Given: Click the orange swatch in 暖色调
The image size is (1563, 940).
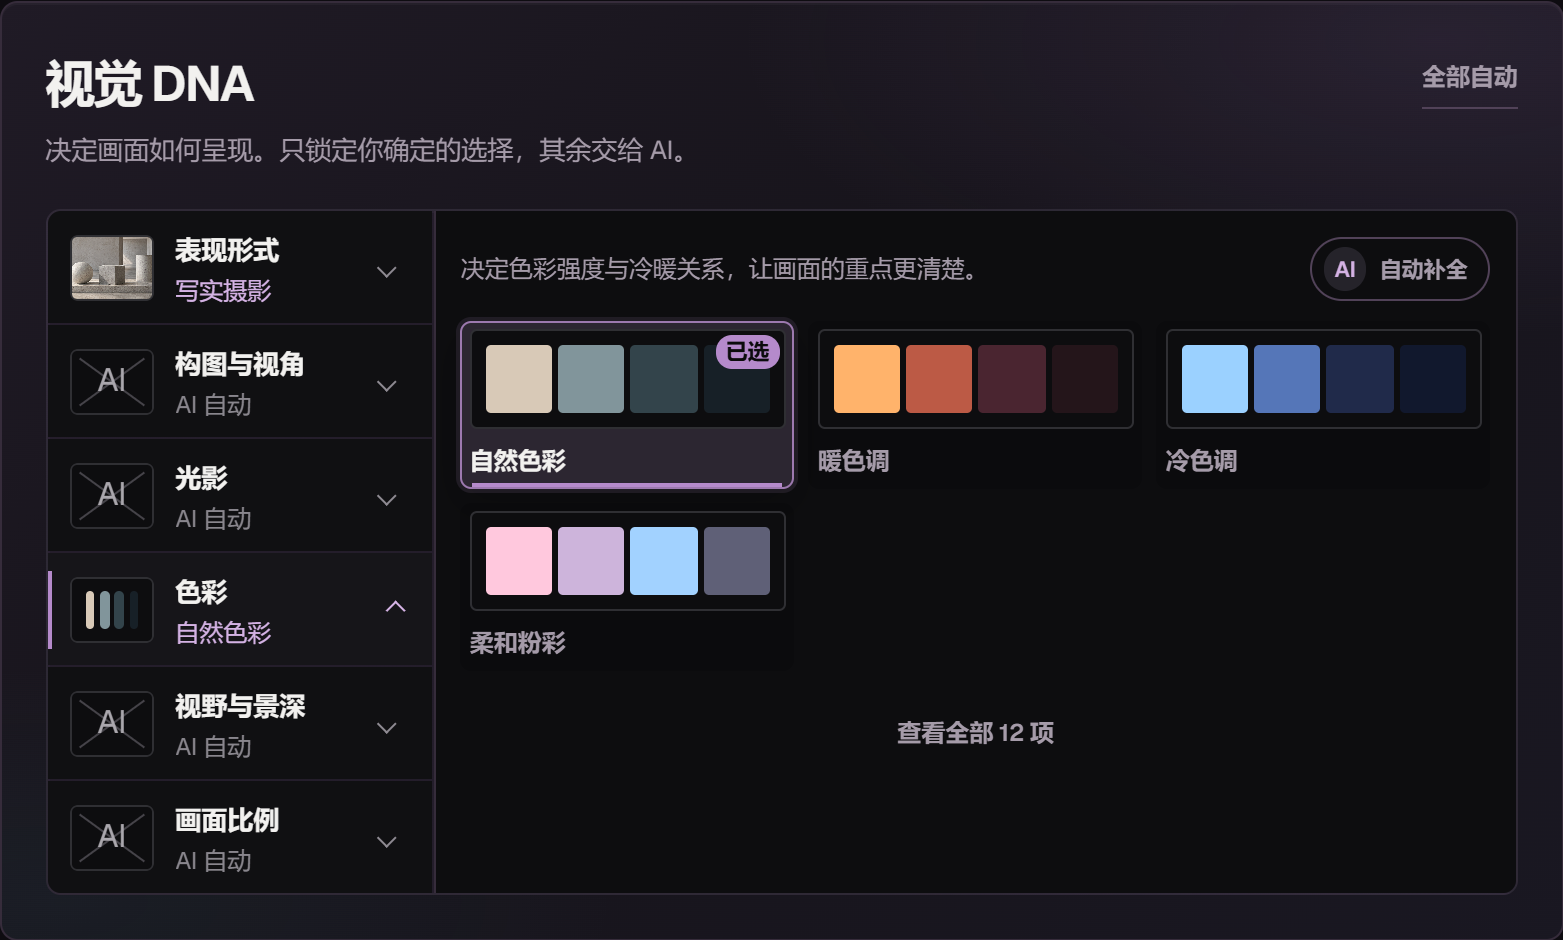Looking at the screenshot, I should tap(867, 379).
